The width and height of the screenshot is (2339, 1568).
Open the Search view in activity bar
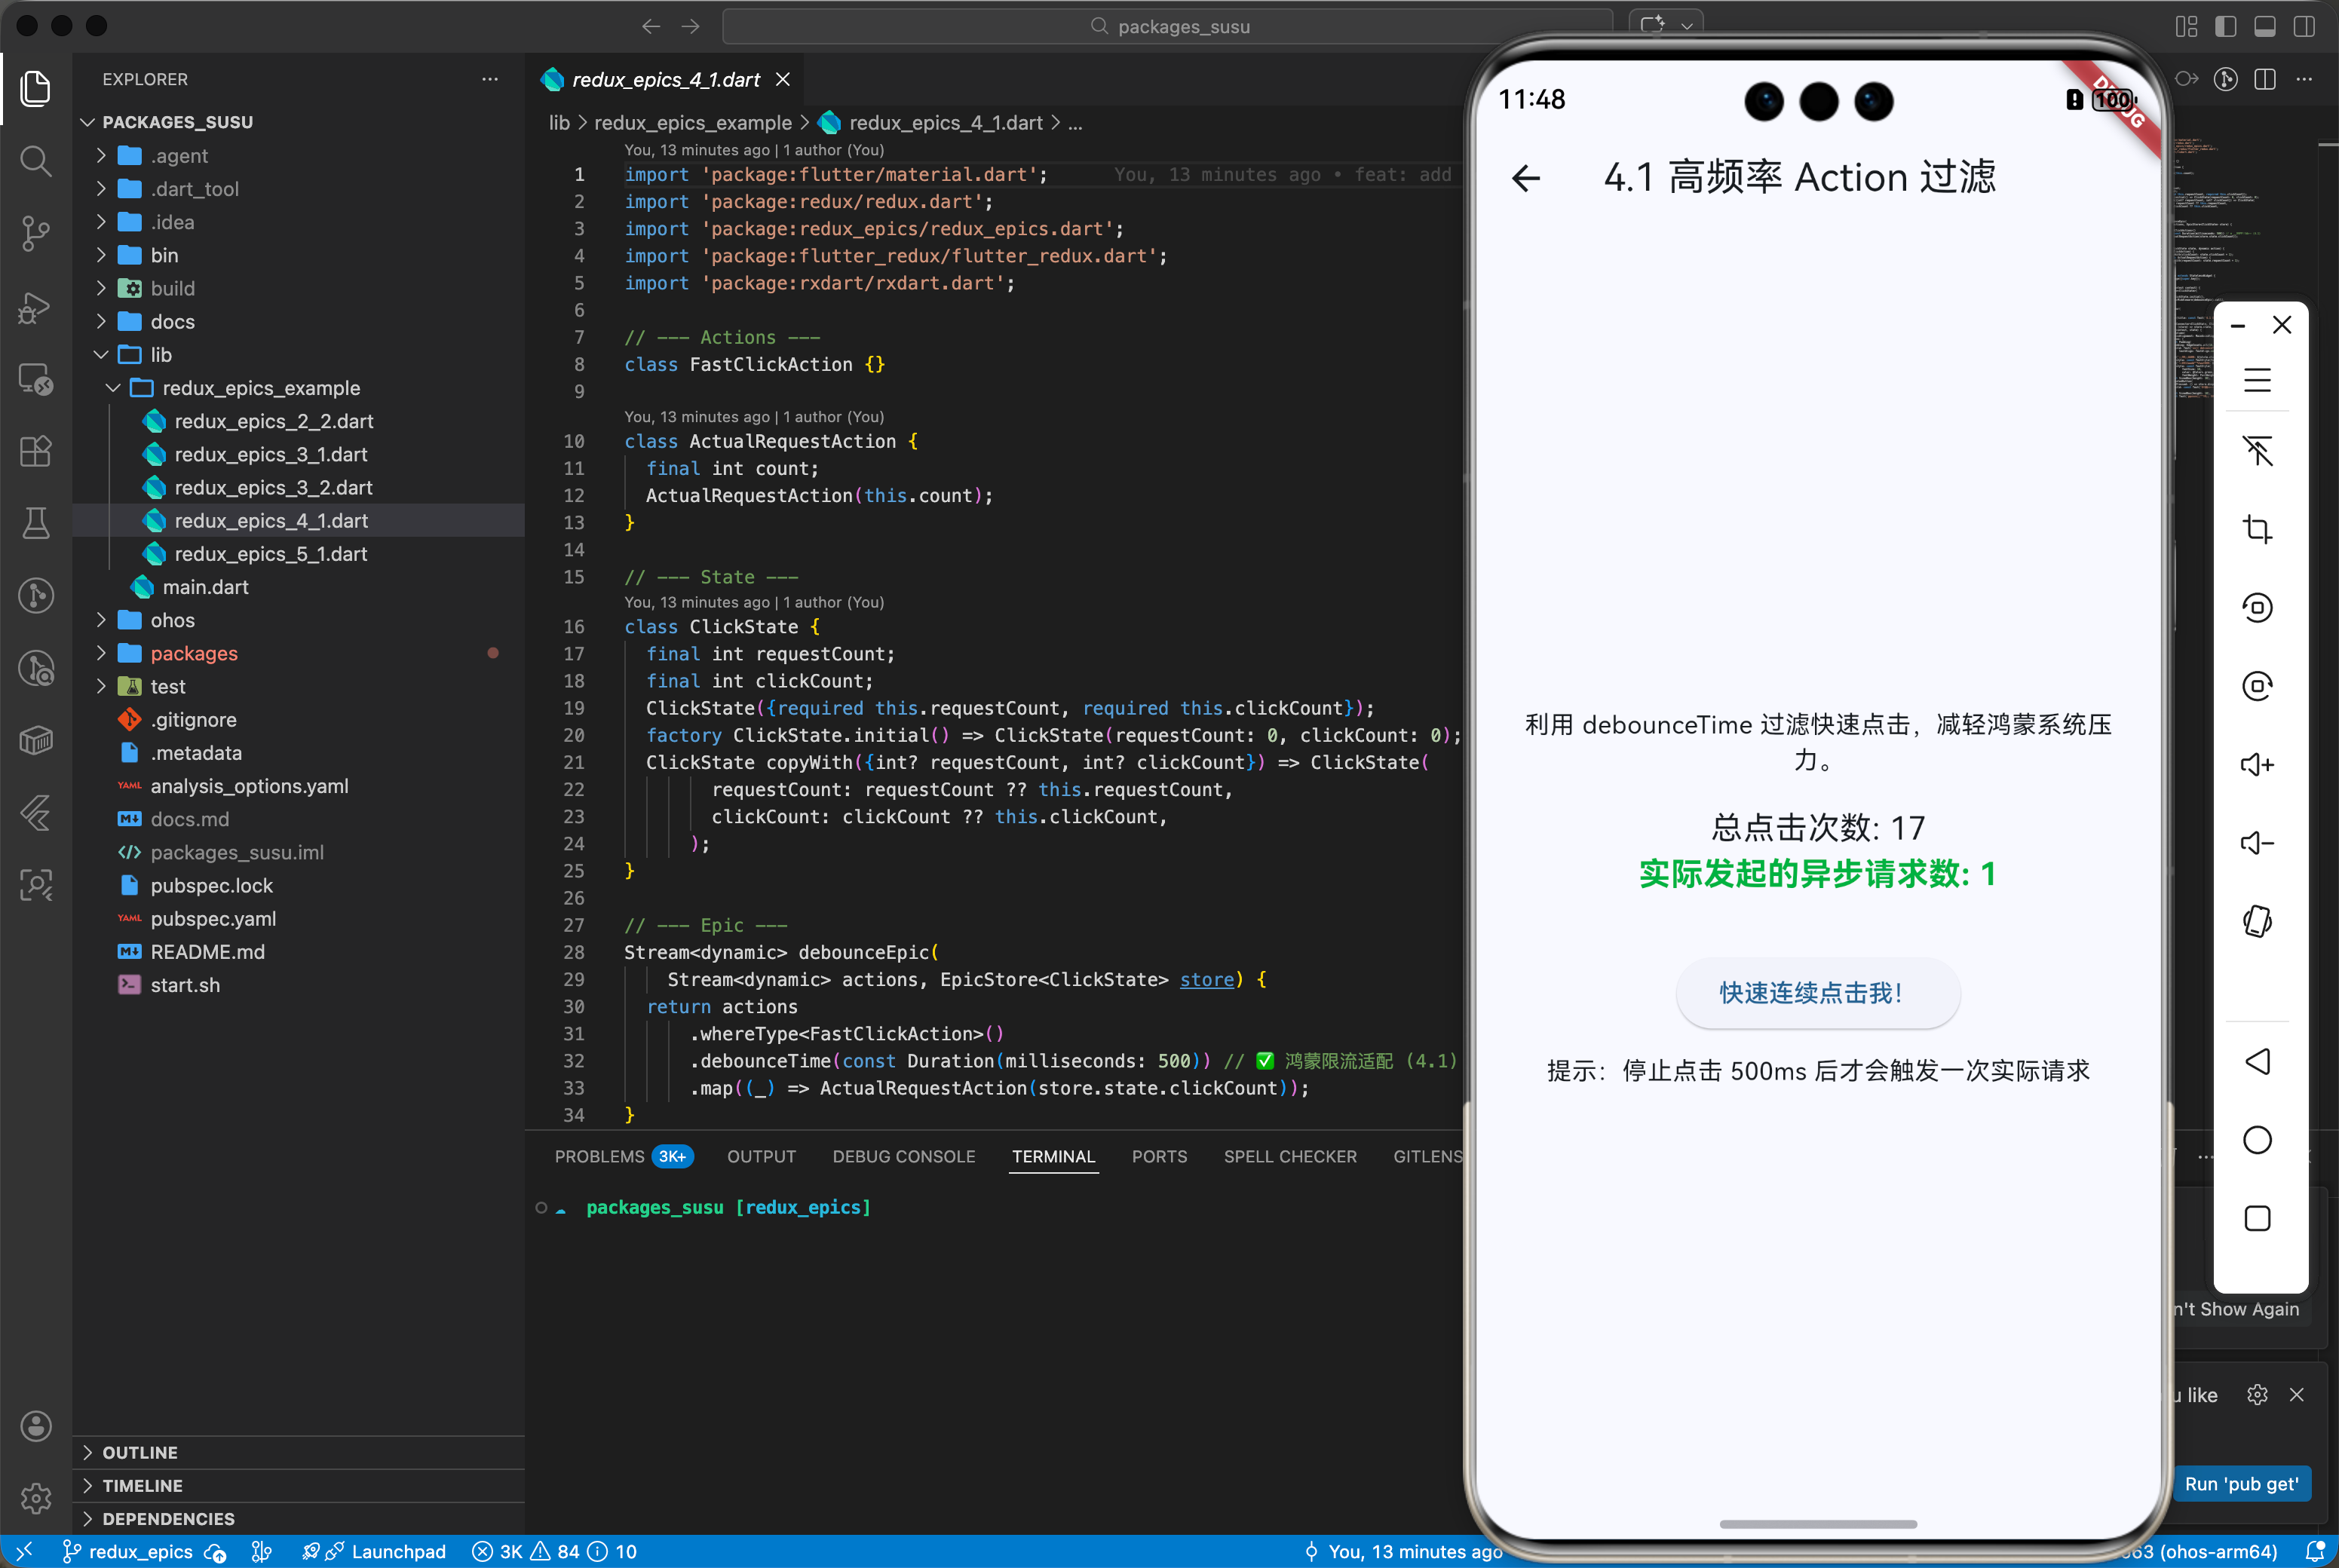36,160
